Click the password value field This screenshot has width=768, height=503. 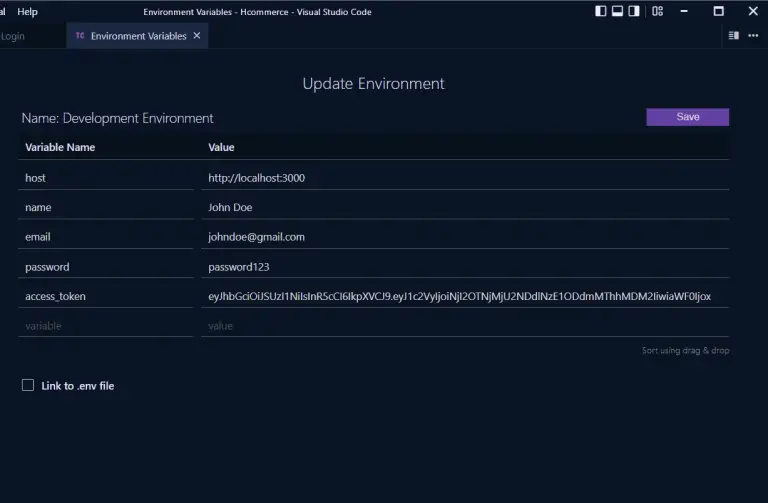[465, 267]
